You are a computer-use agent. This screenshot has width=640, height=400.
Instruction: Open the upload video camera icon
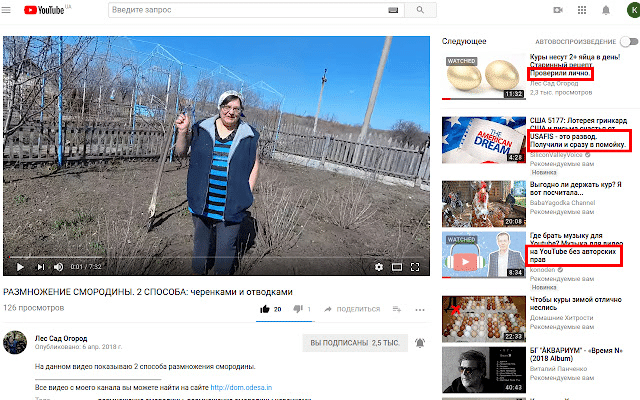tap(558, 10)
